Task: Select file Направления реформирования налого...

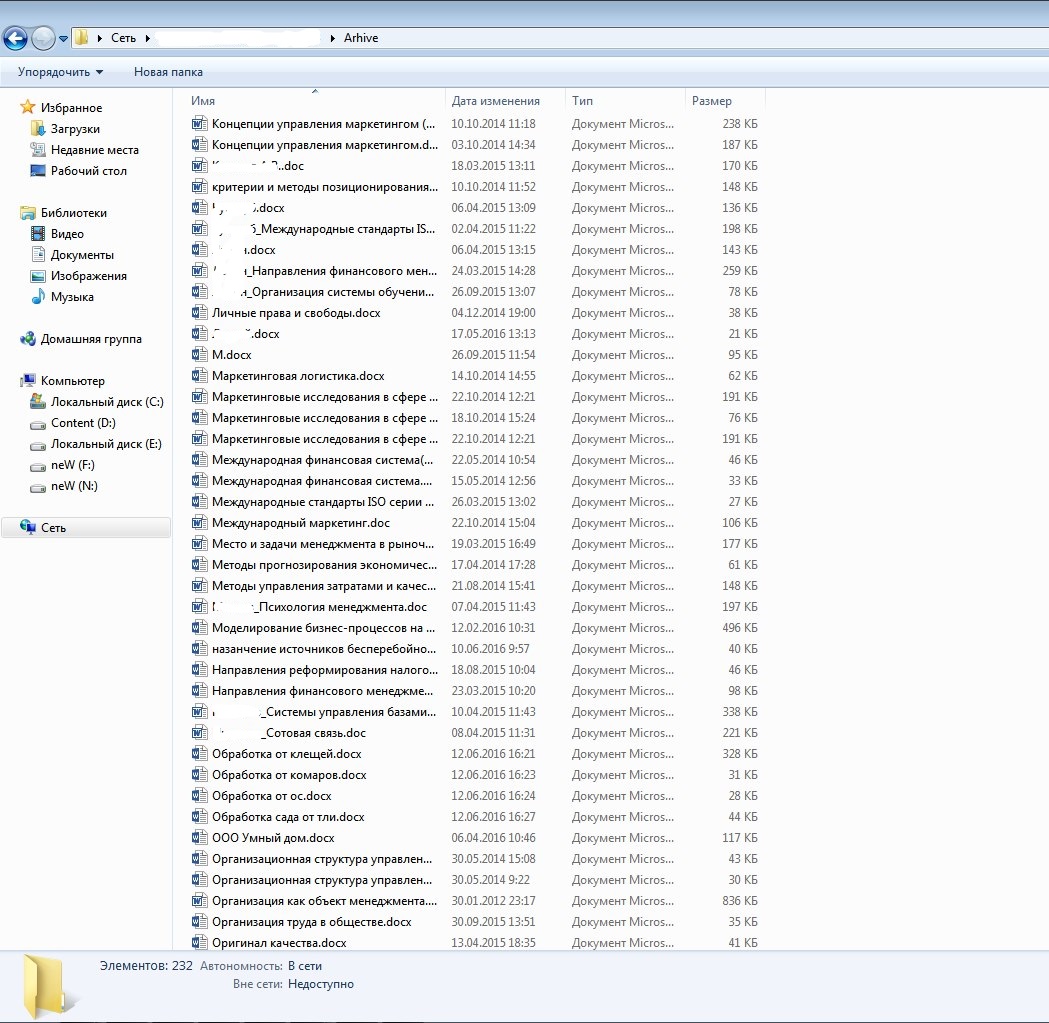Action: click(324, 670)
